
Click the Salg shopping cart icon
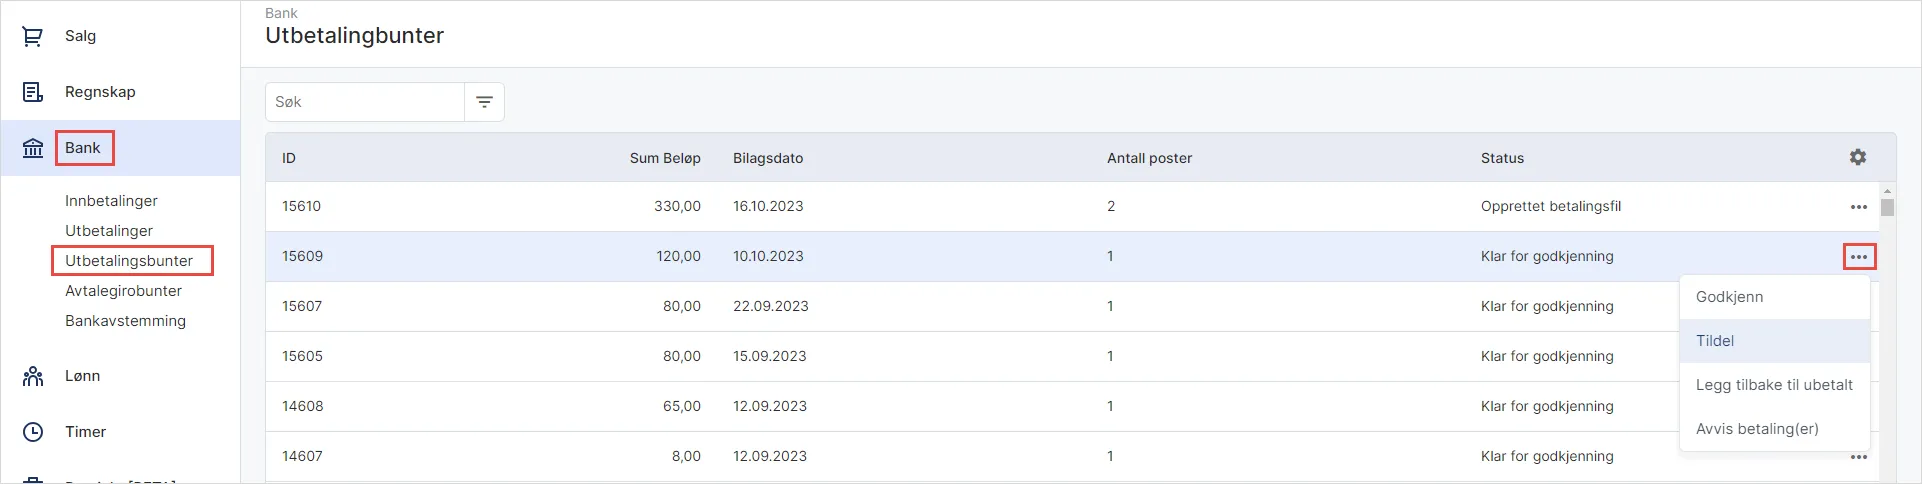[33, 36]
